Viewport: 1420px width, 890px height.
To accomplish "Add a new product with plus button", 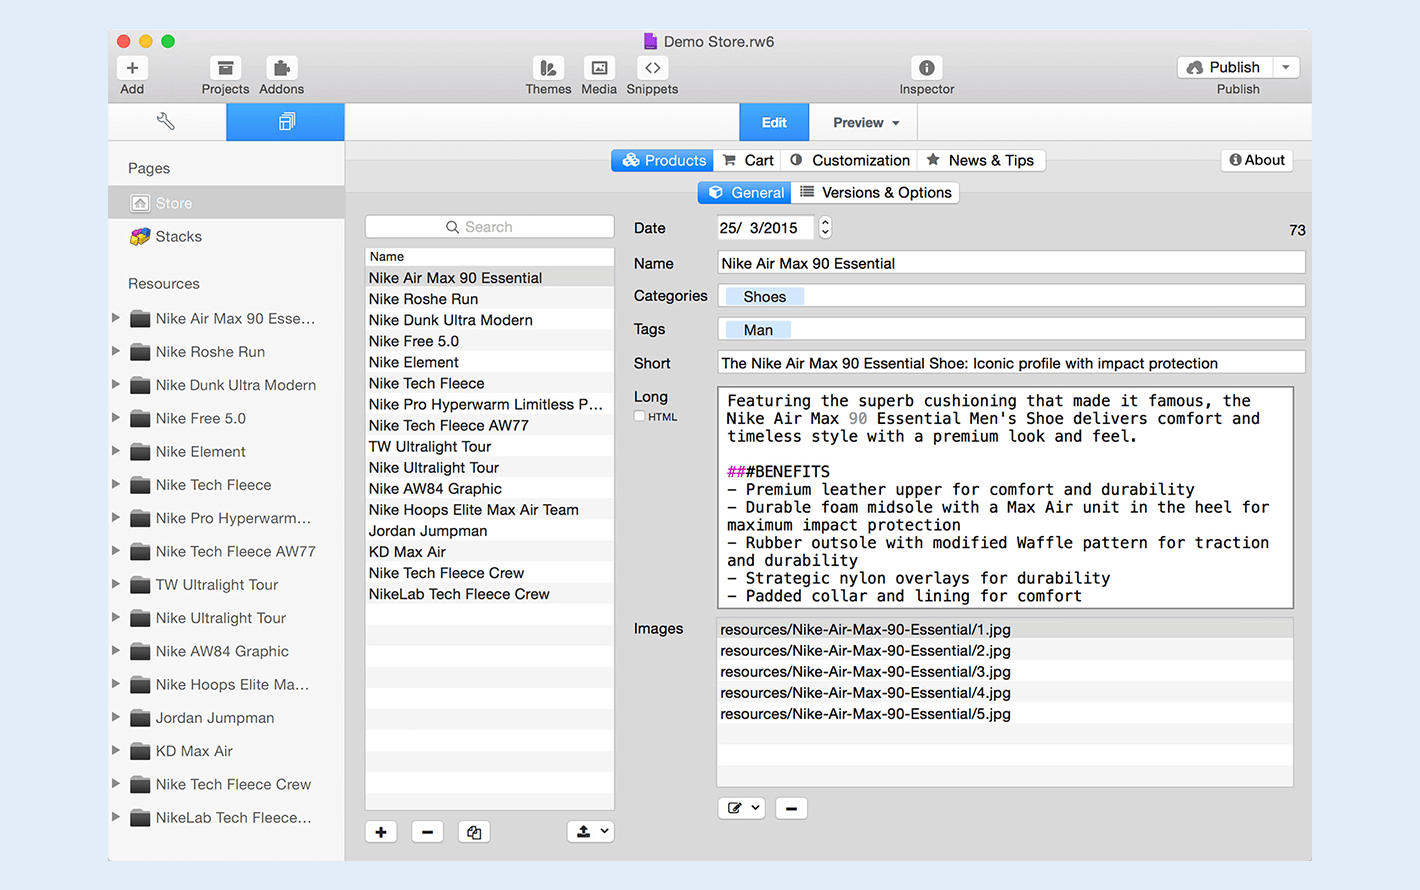I will (x=381, y=832).
